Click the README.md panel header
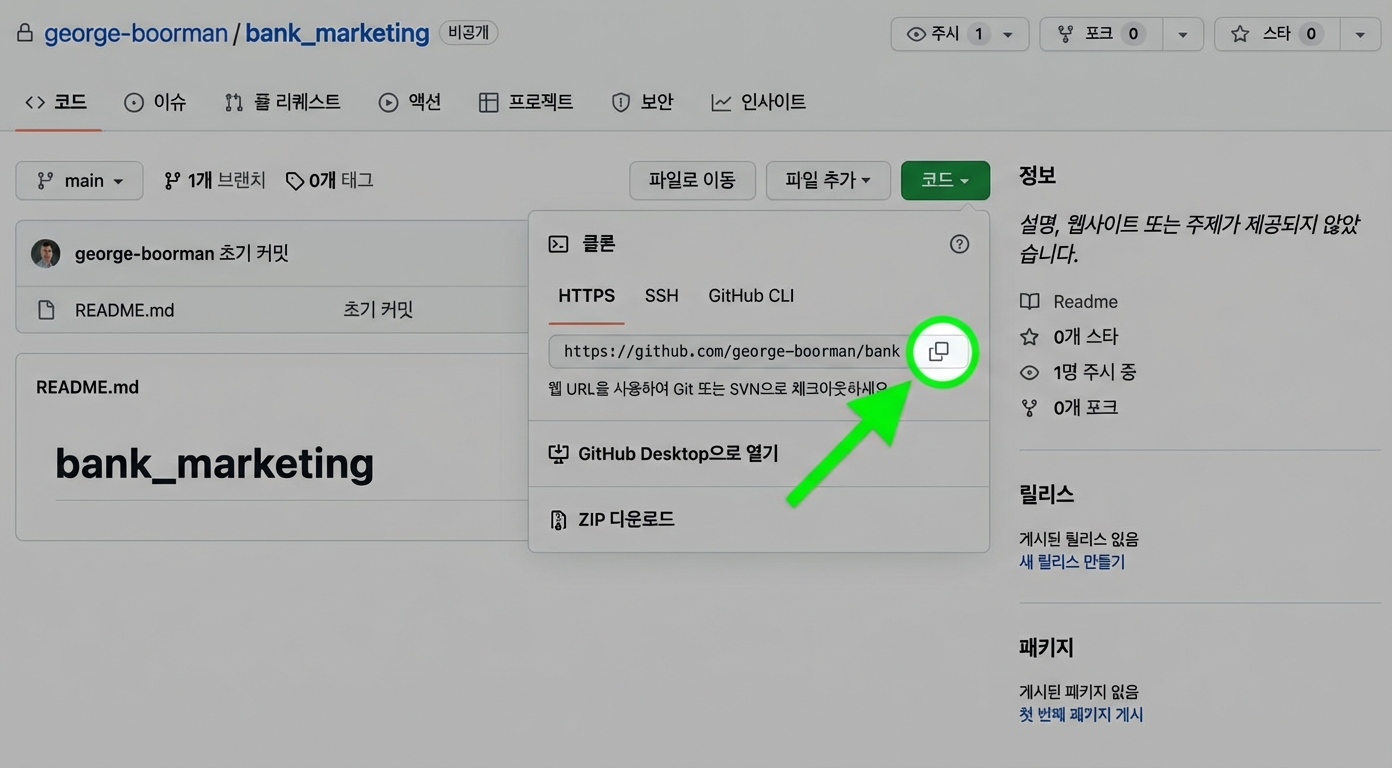Image resolution: width=1392 pixels, height=768 pixels. (x=87, y=388)
